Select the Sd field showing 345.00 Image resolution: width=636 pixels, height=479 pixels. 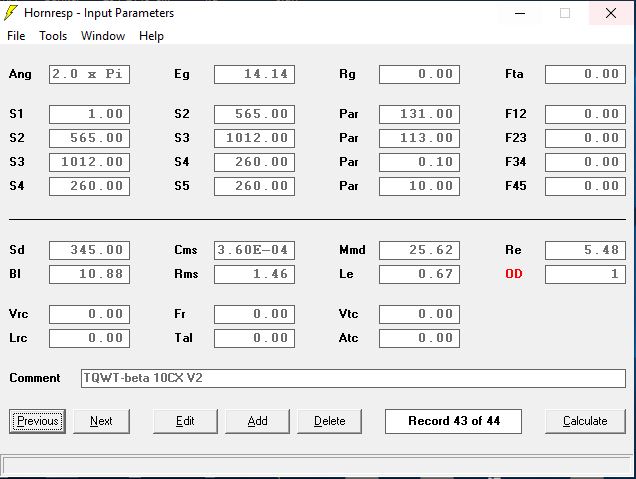pyautogui.click(x=89, y=250)
